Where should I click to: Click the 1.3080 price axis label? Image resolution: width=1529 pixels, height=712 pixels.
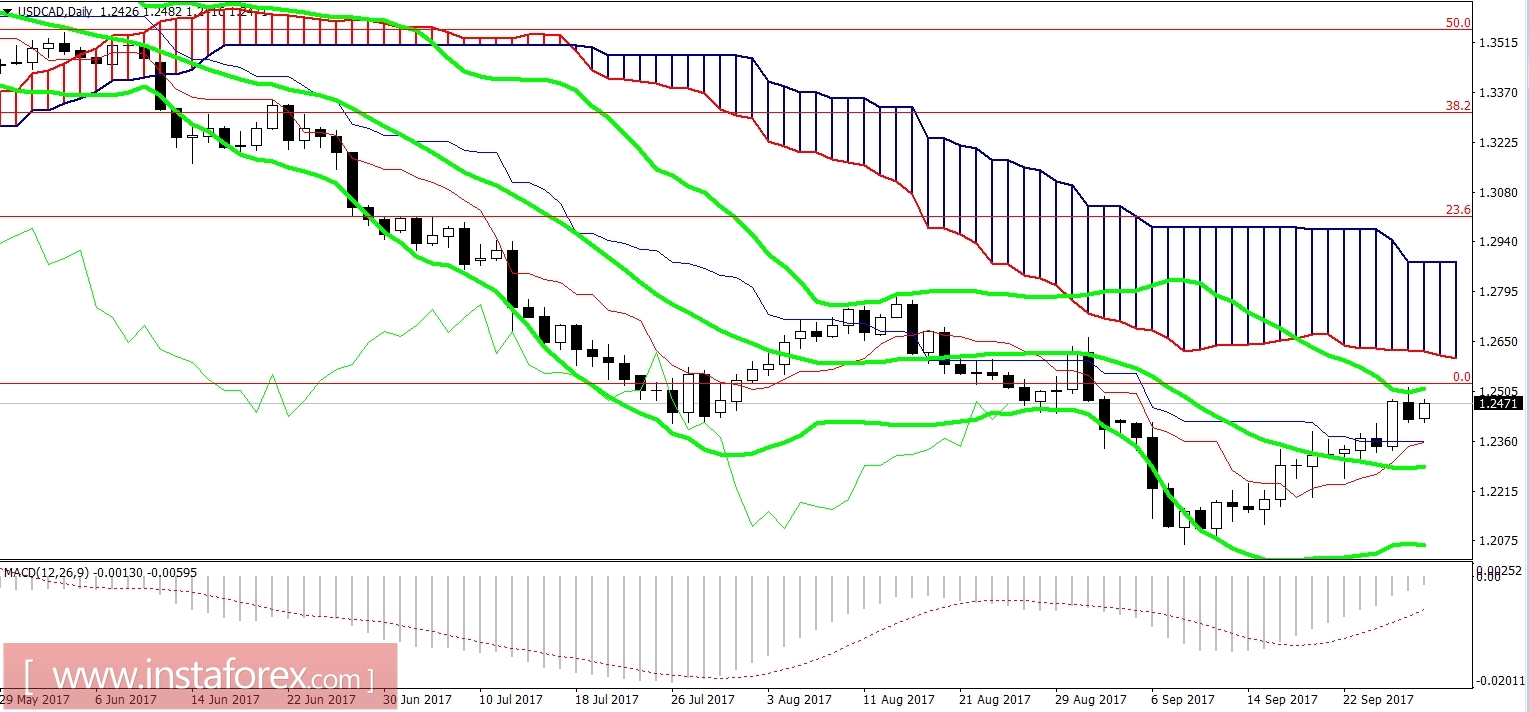tap(1500, 192)
